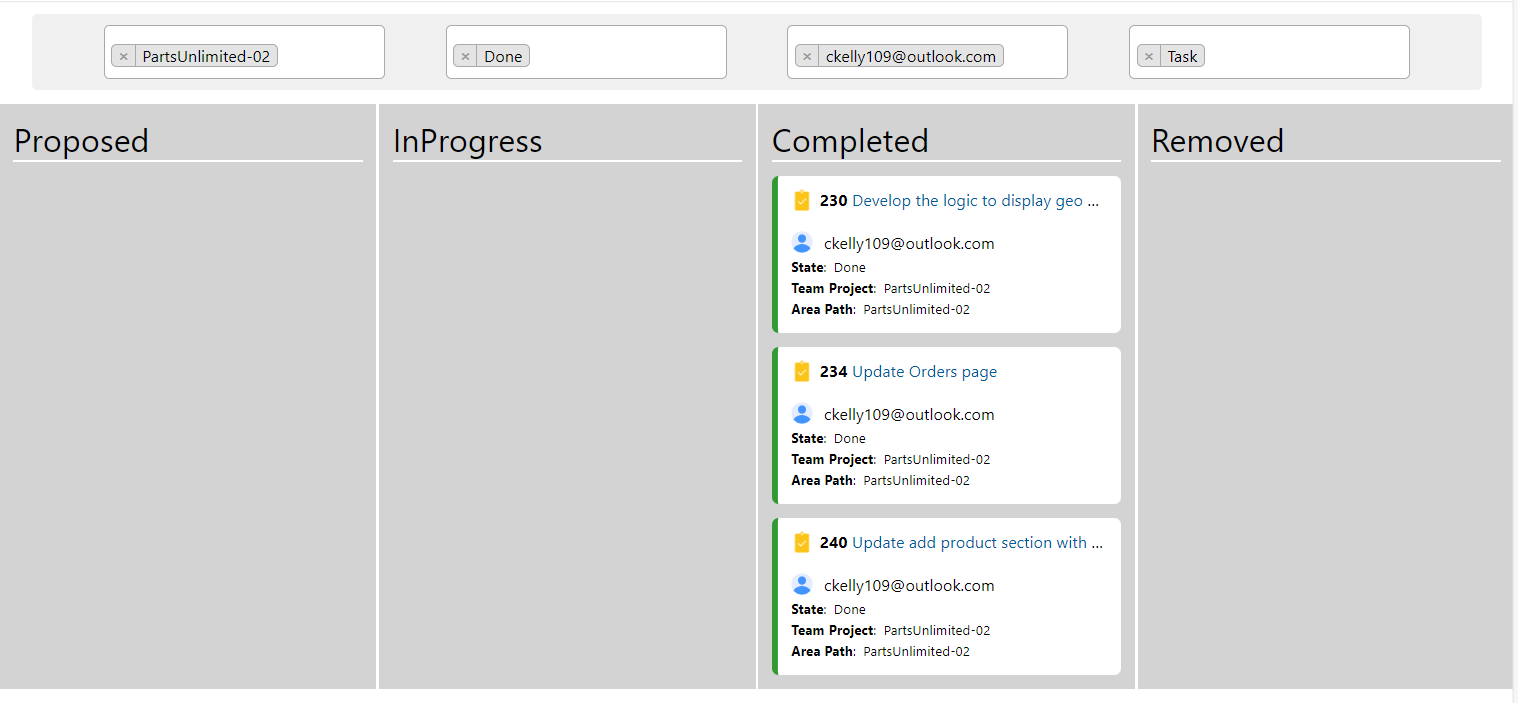
Task: Click user avatar on work item 230
Action: 802,243
